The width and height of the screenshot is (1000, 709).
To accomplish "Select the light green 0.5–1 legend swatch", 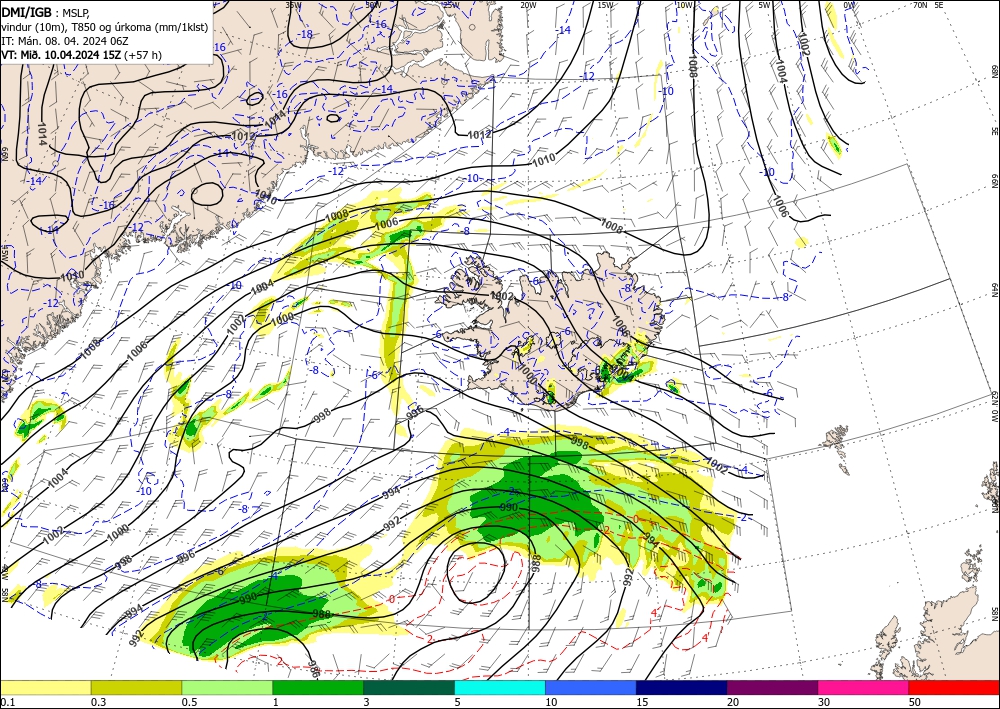I will tap(227, 687).
